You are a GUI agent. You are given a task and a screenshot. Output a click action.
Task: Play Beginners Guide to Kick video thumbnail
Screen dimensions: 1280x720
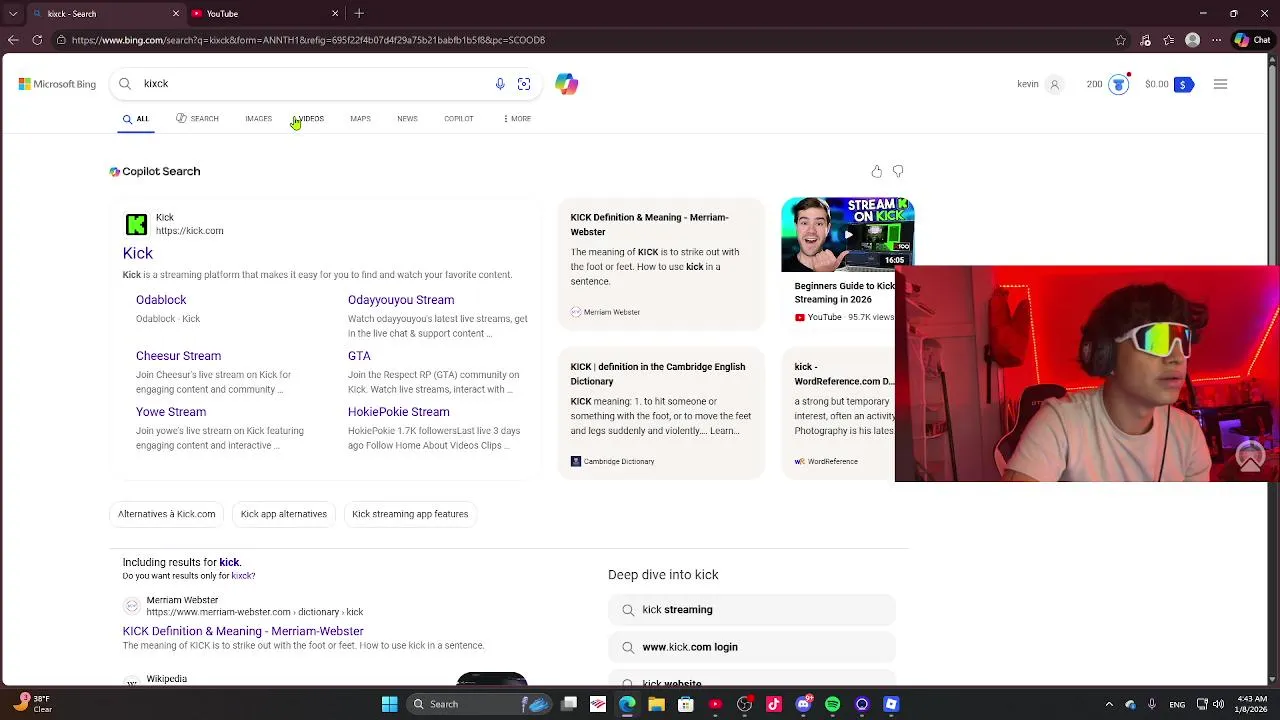coord(847,235)
